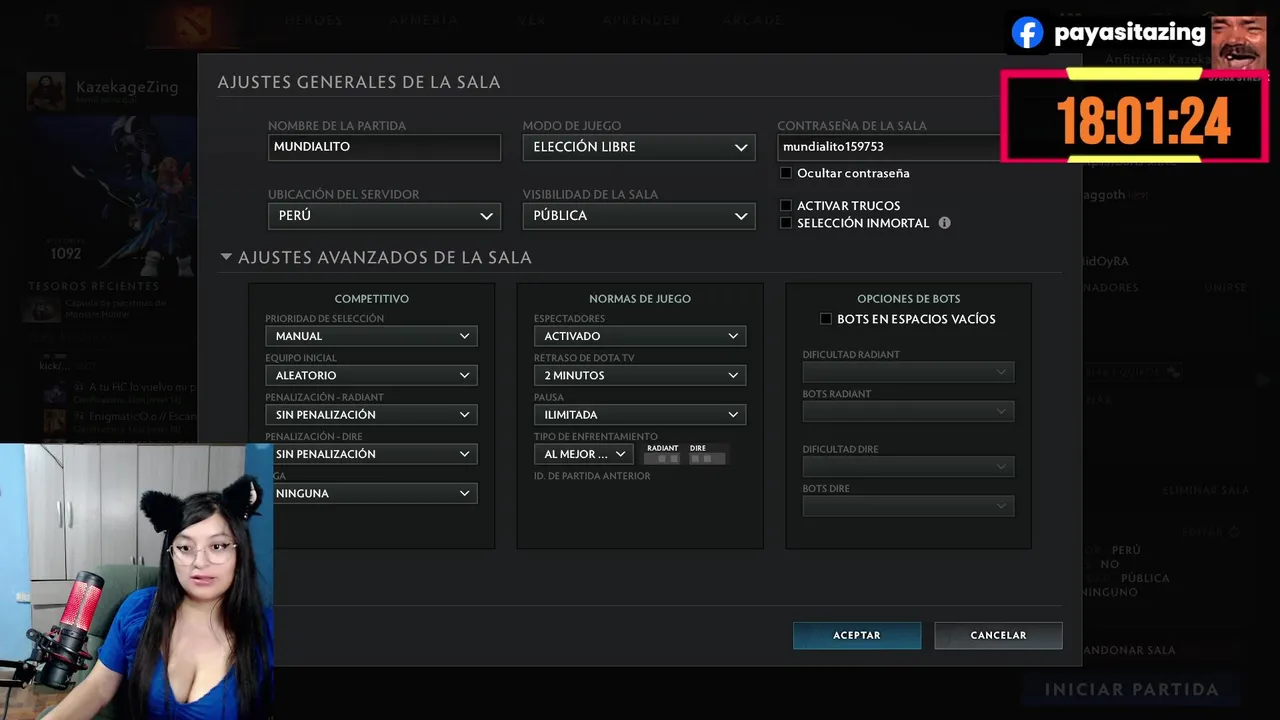Open Retraso de Dota TV dropdown
This screenshot has height=720, width=1280.
640,375
